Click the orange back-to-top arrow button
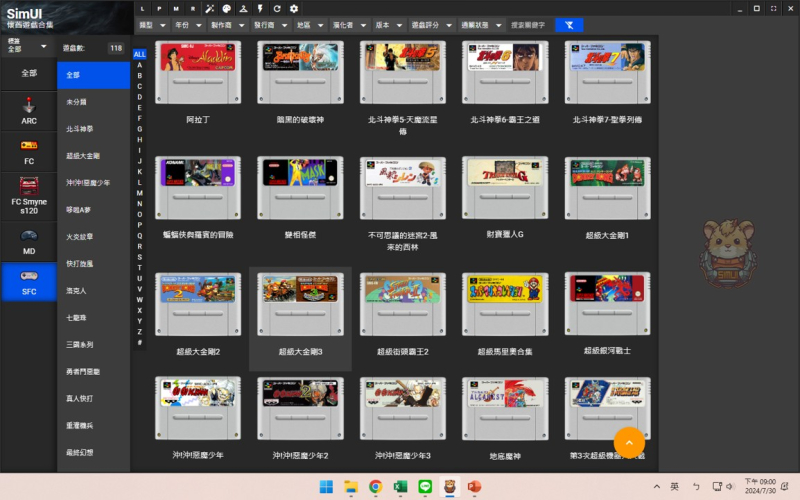This screenshot has width=800, height=500. (x=629, y=443)
